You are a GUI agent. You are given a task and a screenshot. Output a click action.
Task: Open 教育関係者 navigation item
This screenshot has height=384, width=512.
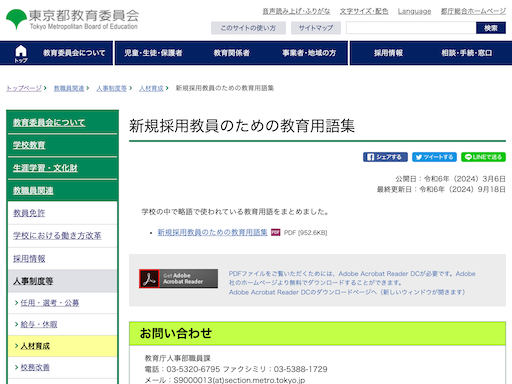[232, 53]
